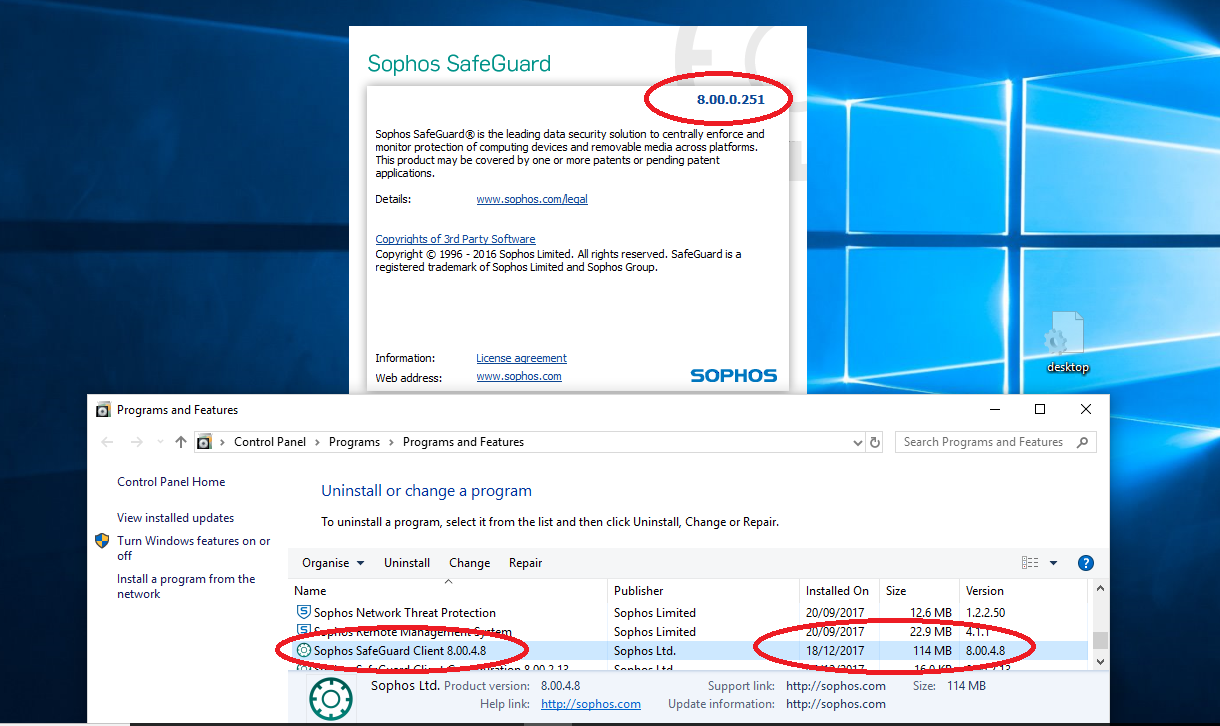Open www.sophos.com web address link

(519, 377)
